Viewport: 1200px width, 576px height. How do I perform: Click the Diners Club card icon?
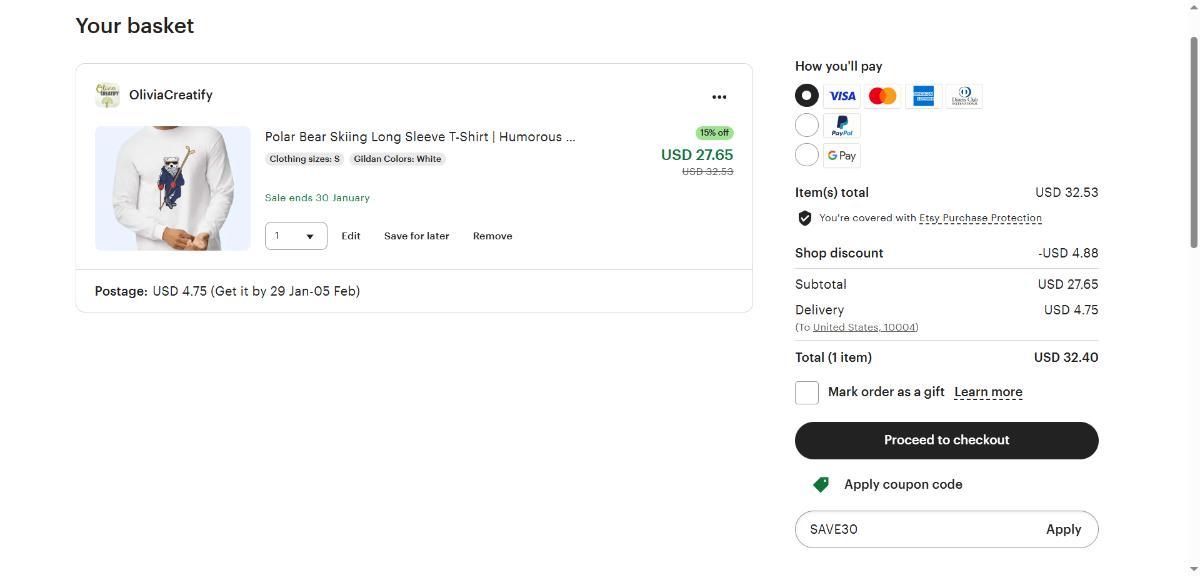pos(964,96)
